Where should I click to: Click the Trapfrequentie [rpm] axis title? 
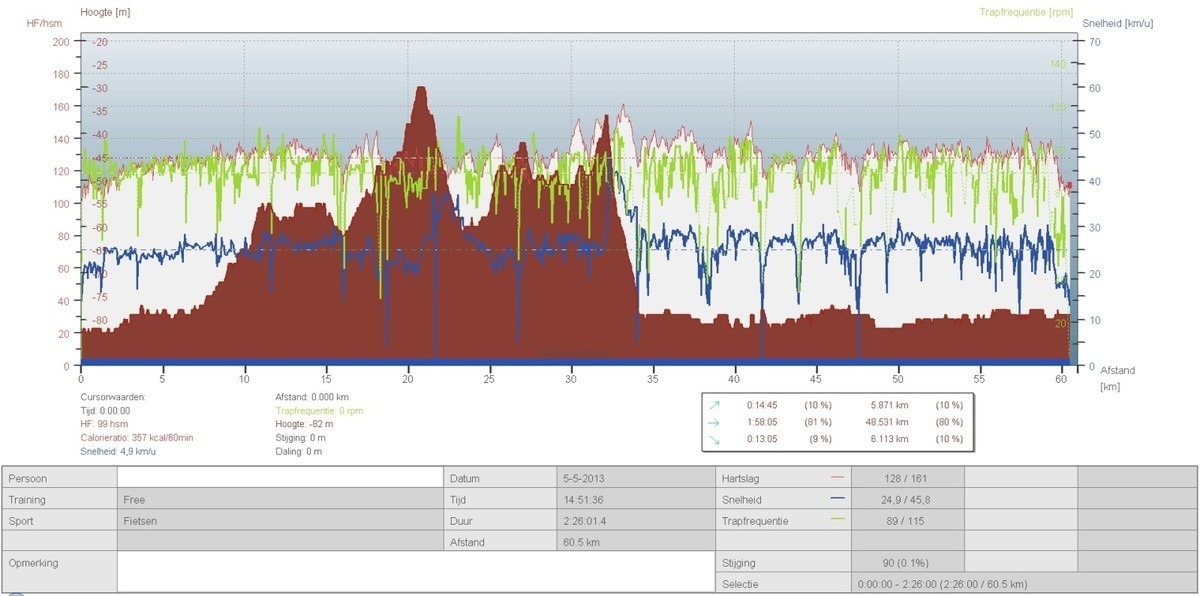(1025, 12)
